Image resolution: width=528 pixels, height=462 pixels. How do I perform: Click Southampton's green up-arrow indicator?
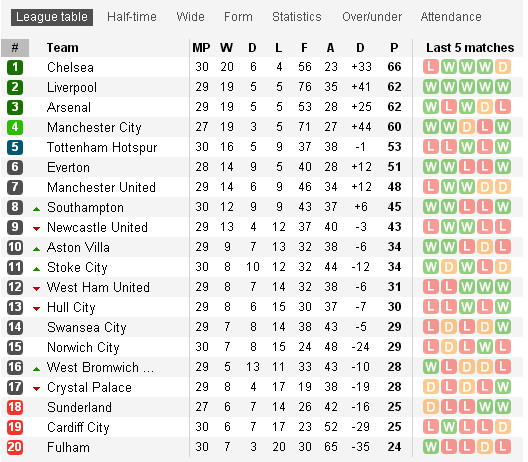tap(36, 209)
